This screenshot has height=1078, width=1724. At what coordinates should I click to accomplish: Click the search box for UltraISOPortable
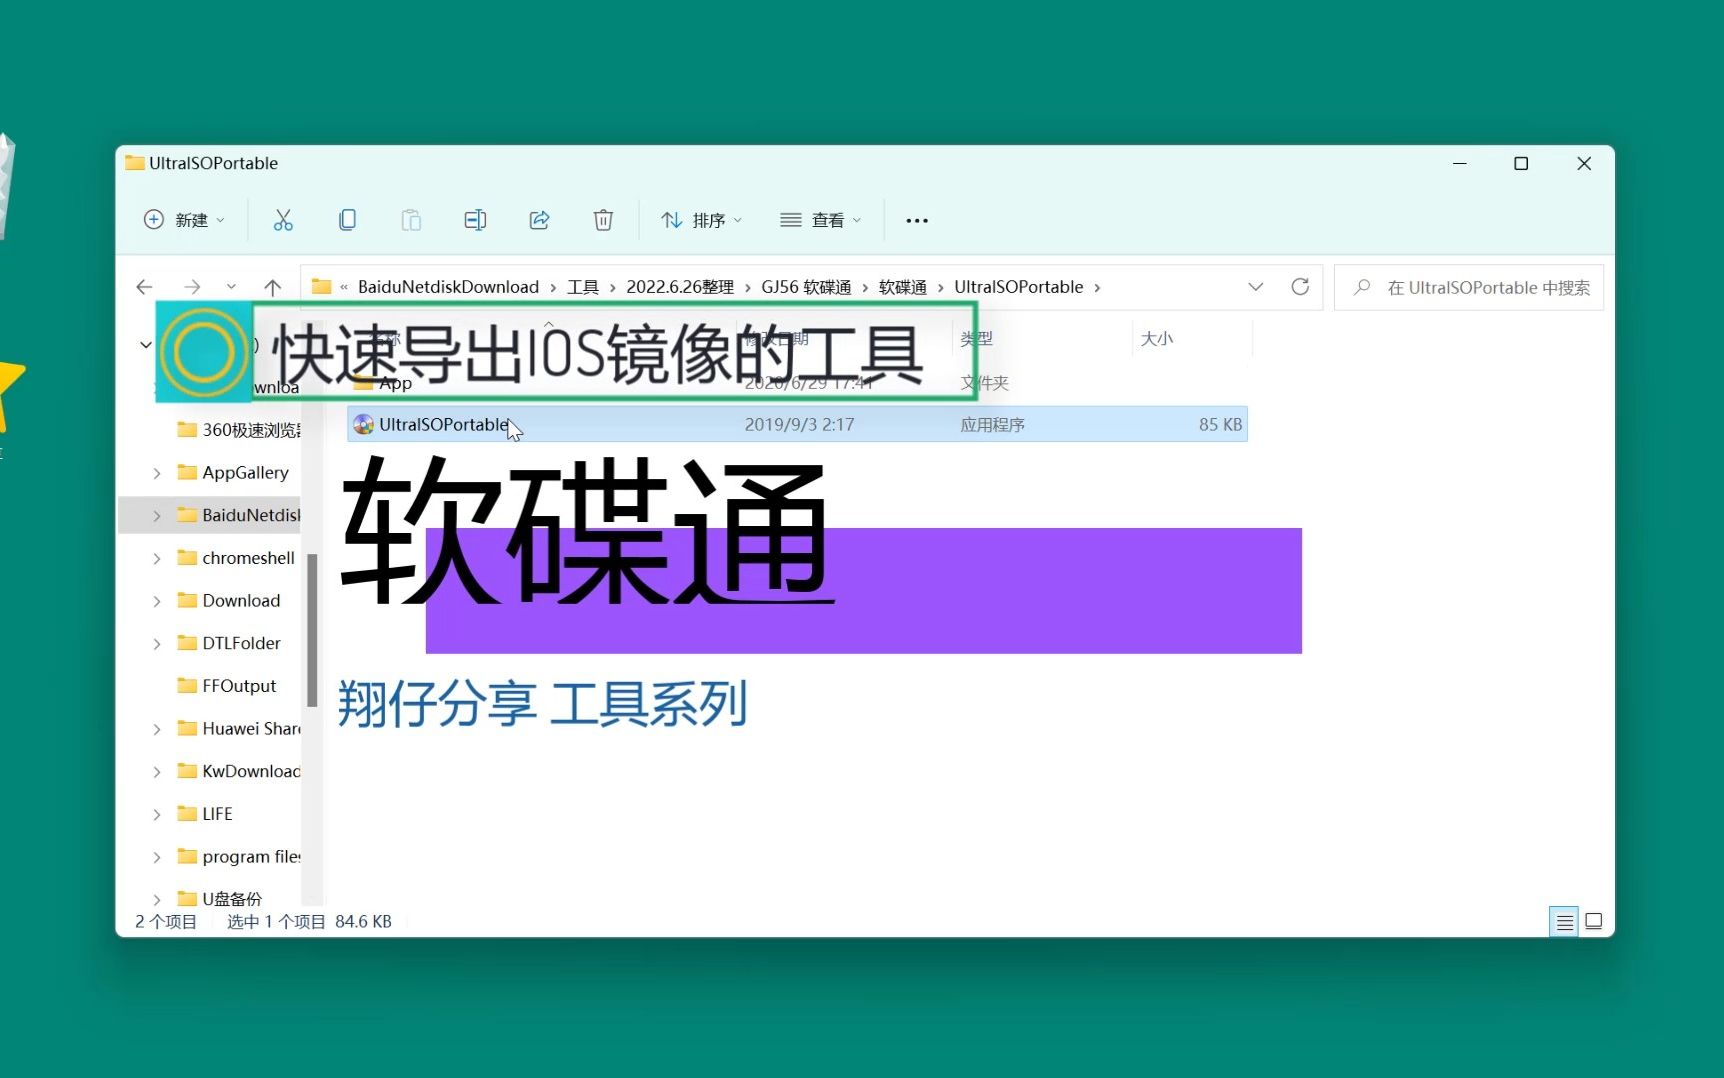(x=1468, y=287)
